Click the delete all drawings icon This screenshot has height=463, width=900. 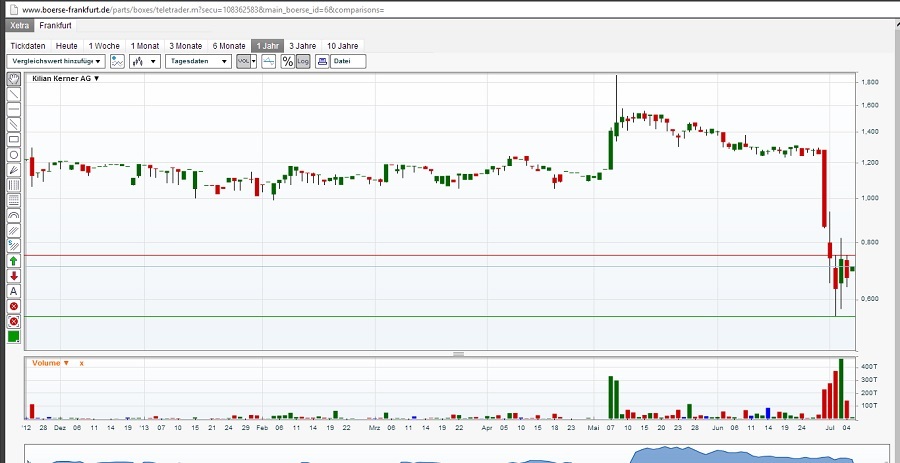(x=14, y=321)
